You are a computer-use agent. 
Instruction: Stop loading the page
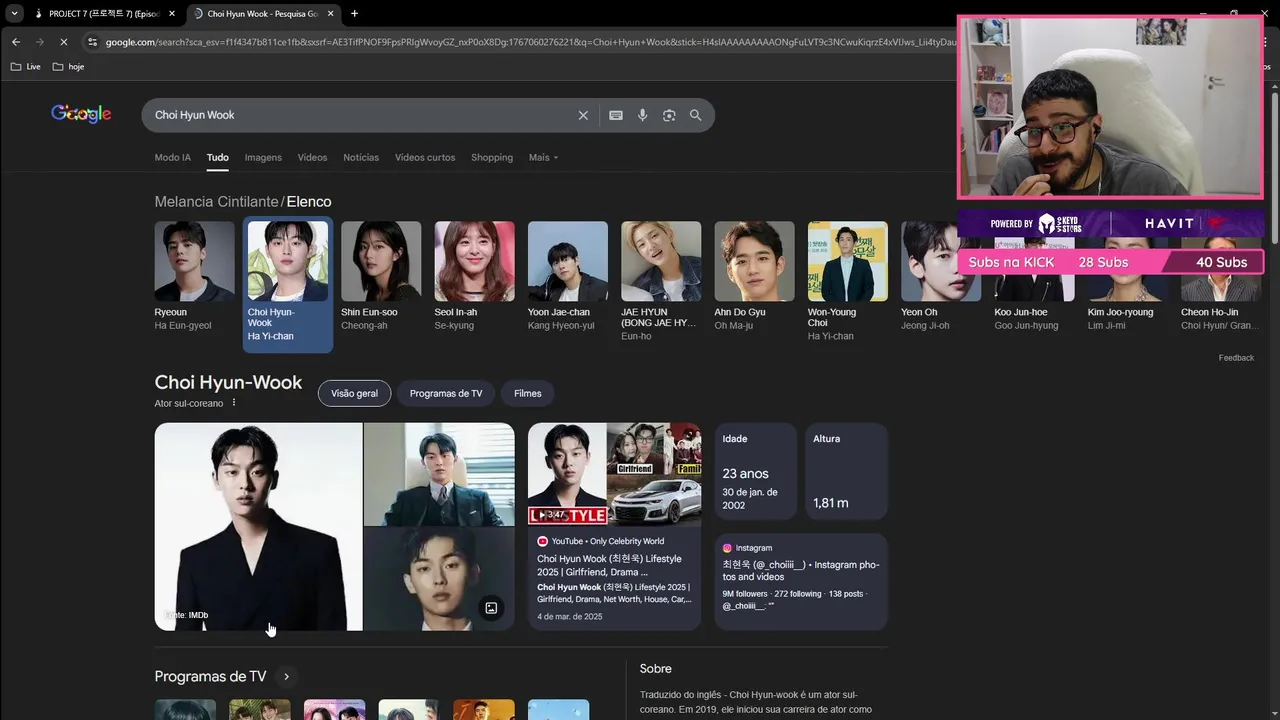[x=62, y=42]
